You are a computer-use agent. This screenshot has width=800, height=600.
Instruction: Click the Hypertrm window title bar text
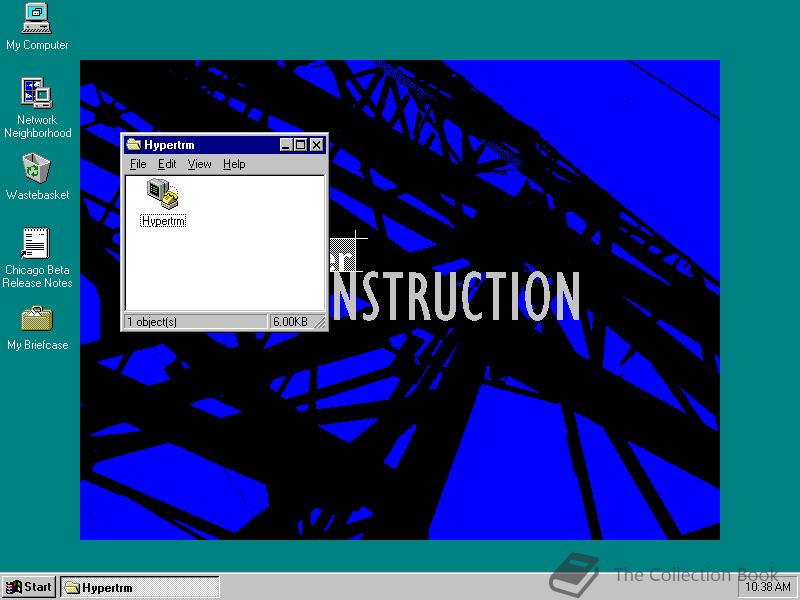point(169,145)
